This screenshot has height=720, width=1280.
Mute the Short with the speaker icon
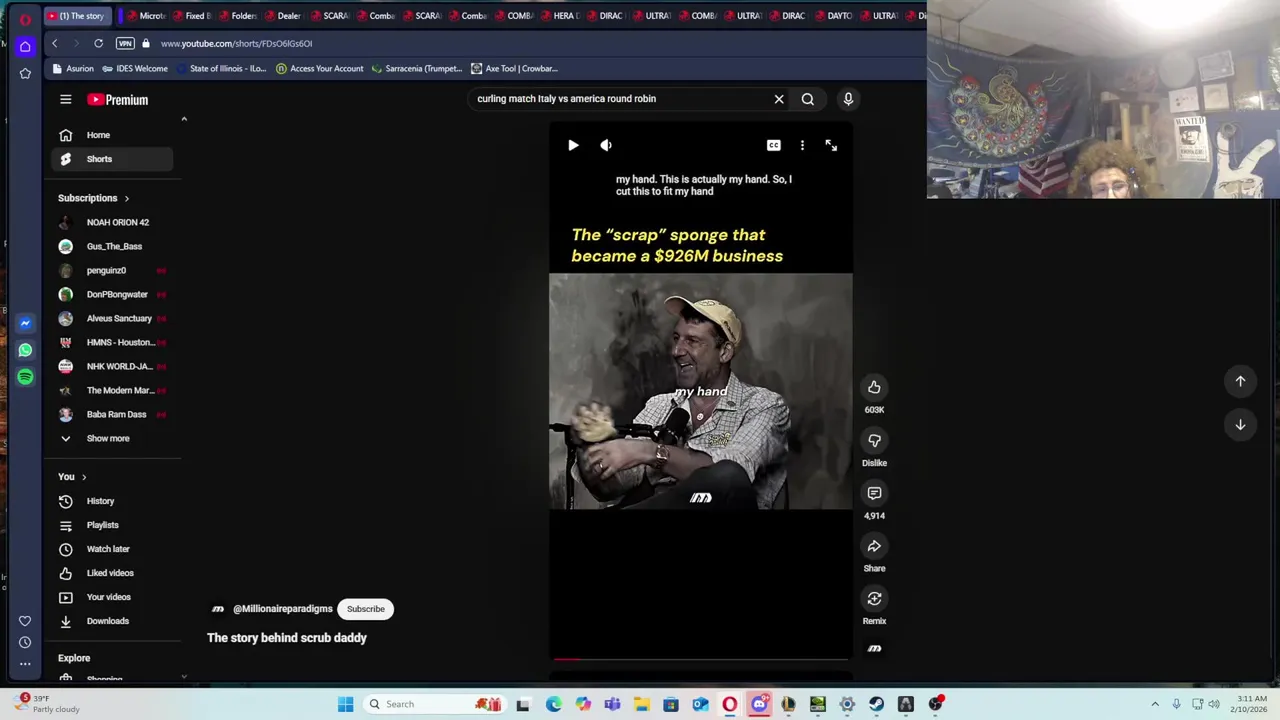[x=606, y=145]
